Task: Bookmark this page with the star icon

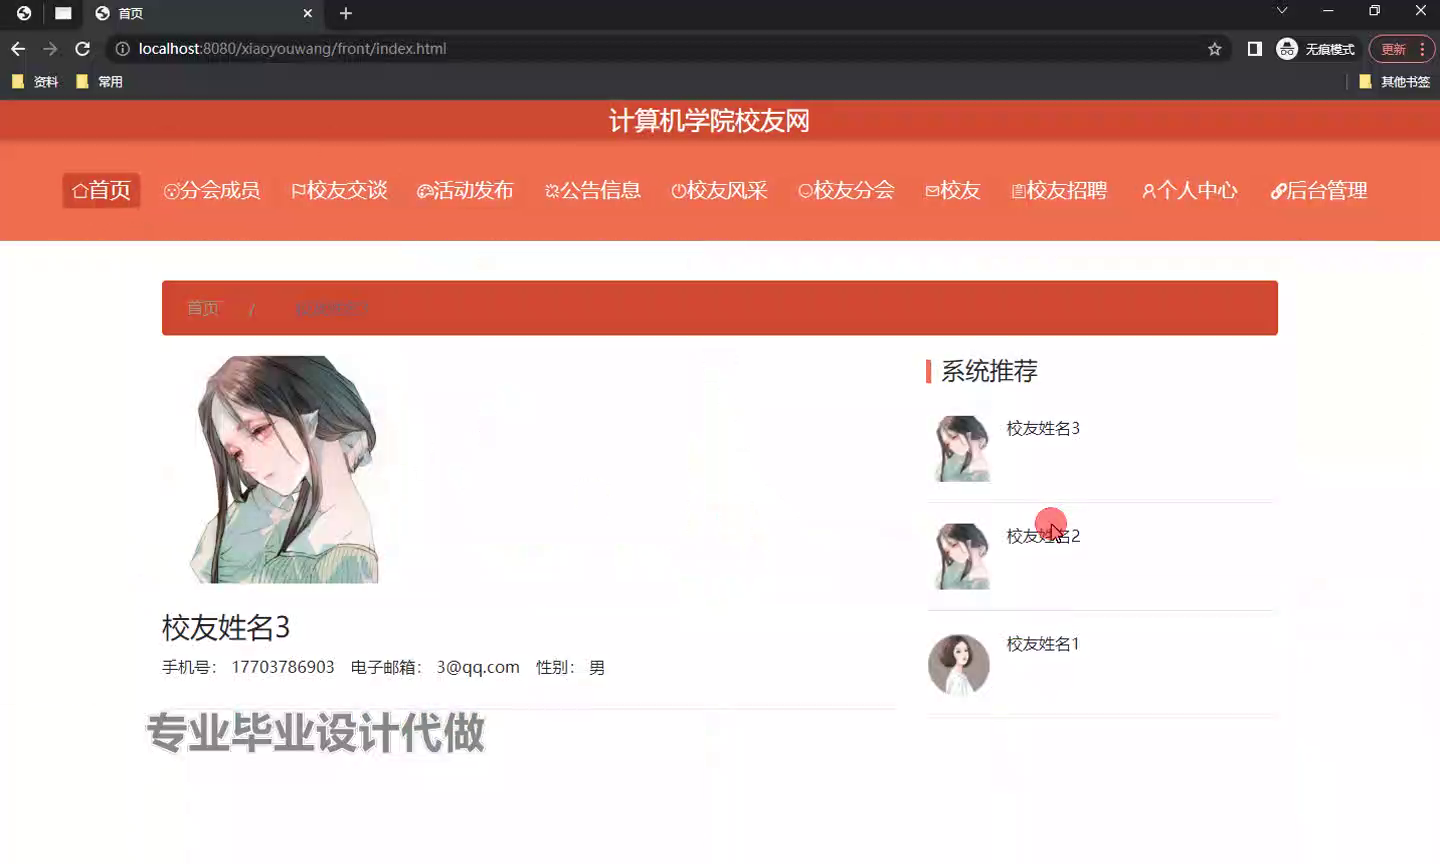Action: 1215,49
